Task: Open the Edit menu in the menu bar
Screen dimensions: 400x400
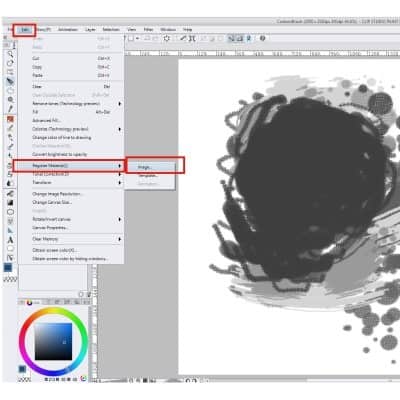Action: [x=24, y=30]
